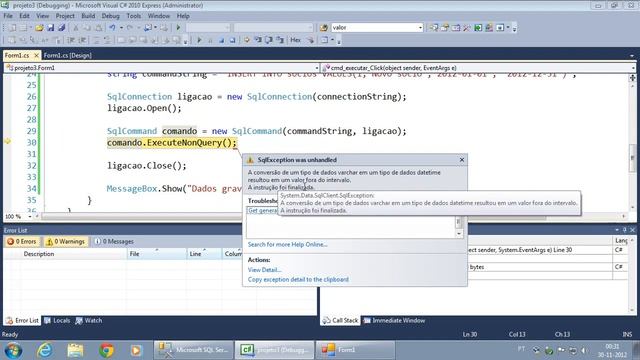The width and height of the screenshot is (640, 360).
Task: Open the window position dropdown on Call Stack pane
Action: coord(617,230)
